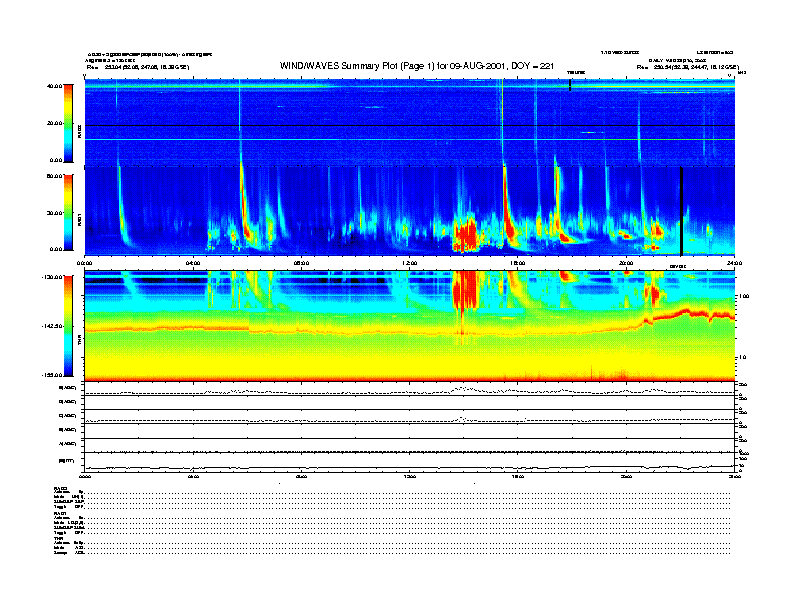Click the RAD2 heading in the bottom status list

[x=61, y=488]
